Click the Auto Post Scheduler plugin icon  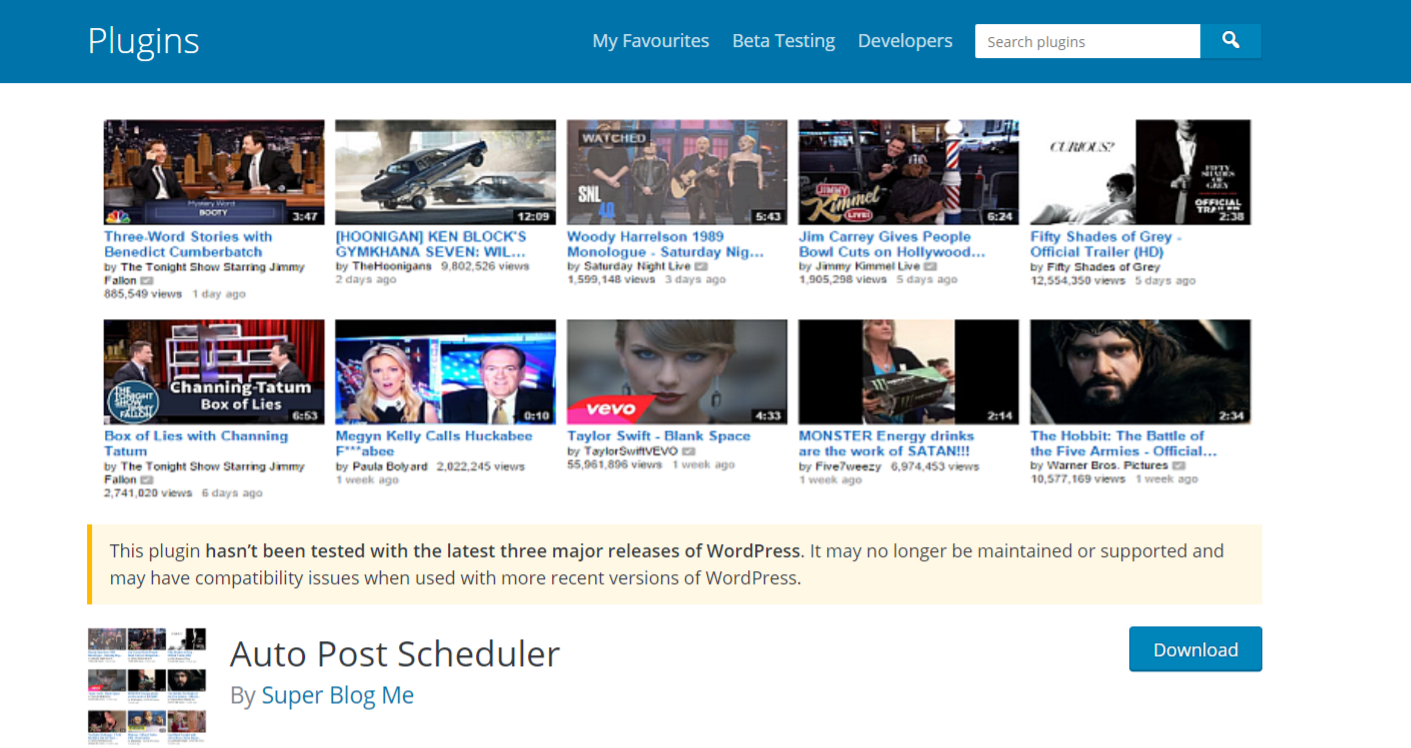coord(147,685)
